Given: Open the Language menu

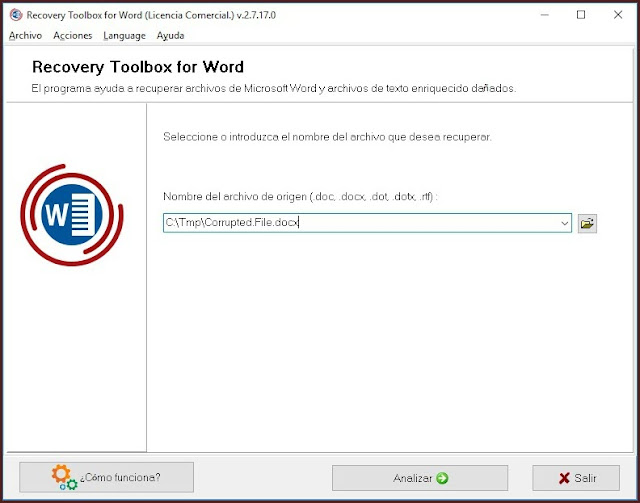Looking at the screenshot, I should [x=124, y=36].
